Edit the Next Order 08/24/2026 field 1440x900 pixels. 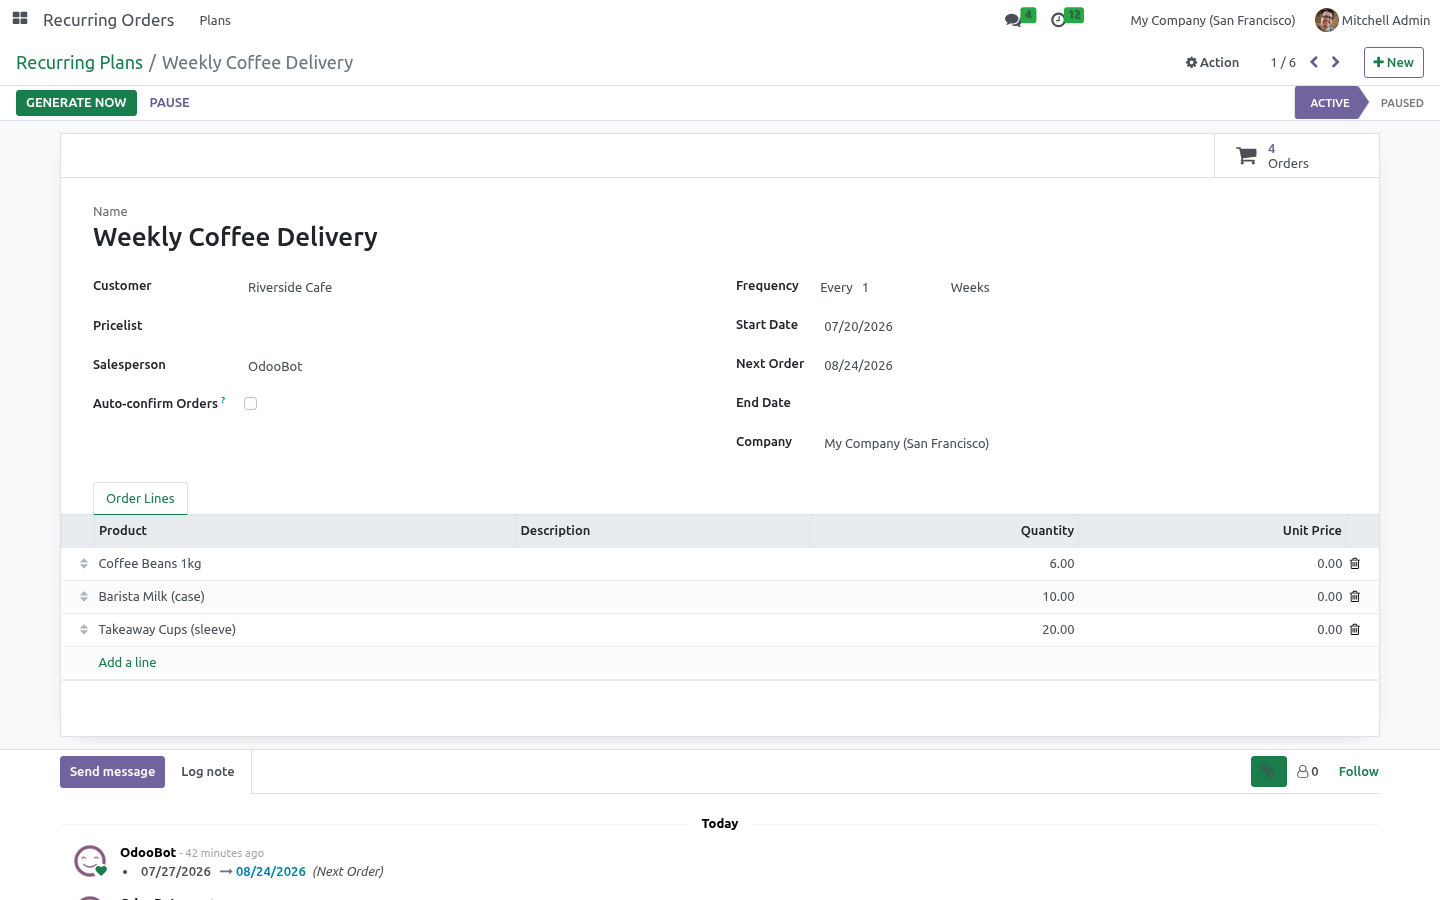point(1084,365)
